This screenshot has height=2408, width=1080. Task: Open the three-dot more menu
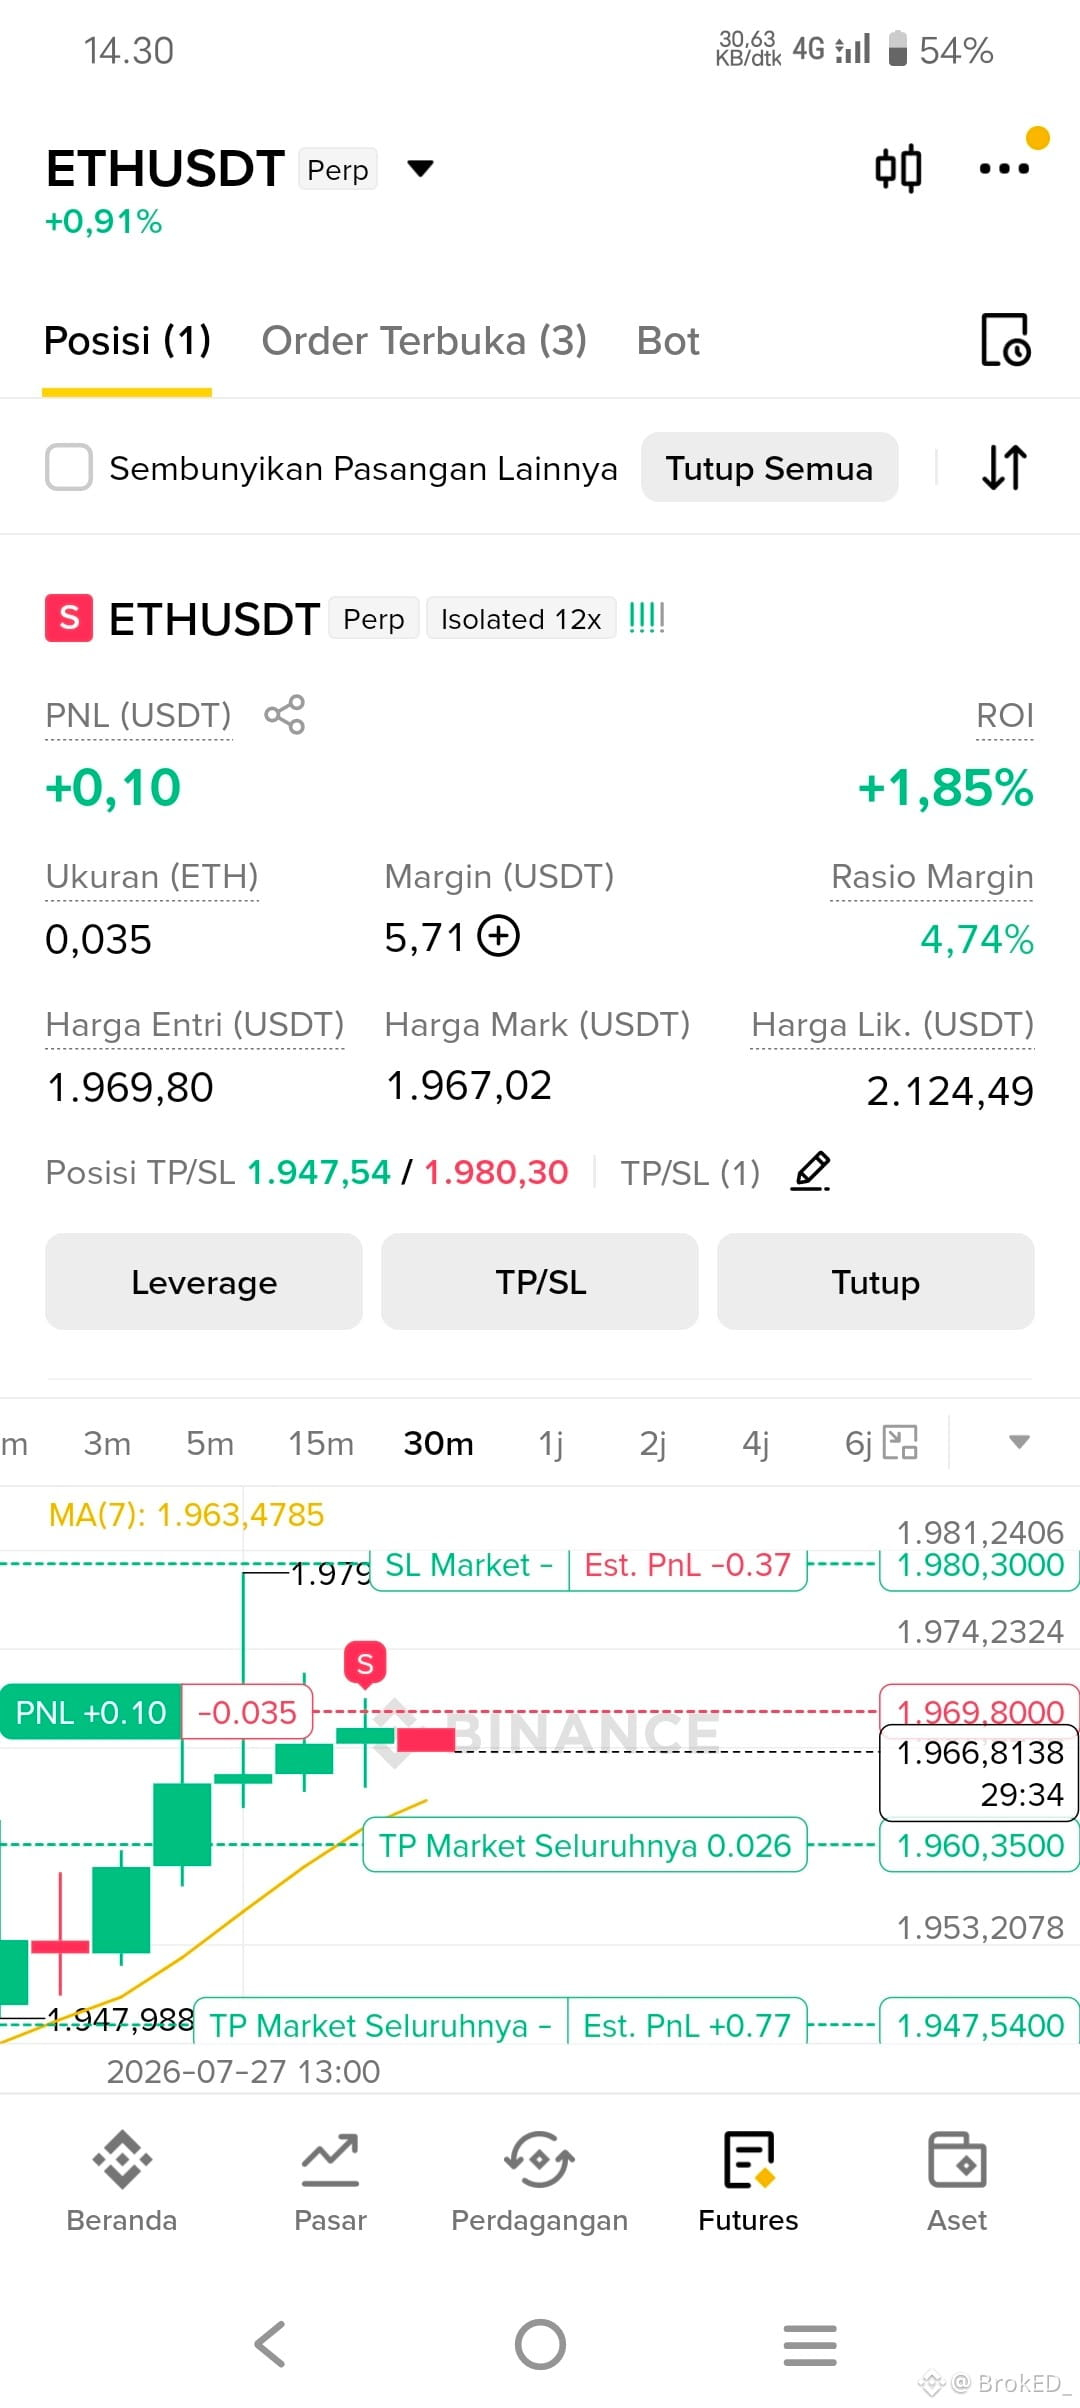tap(1004, 168)
